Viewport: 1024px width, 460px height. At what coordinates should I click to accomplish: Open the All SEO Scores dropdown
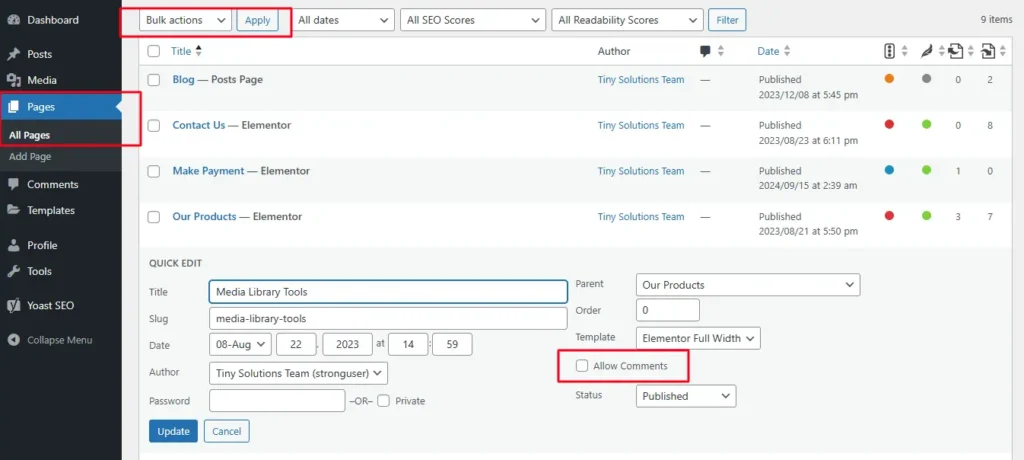[473, 20]
